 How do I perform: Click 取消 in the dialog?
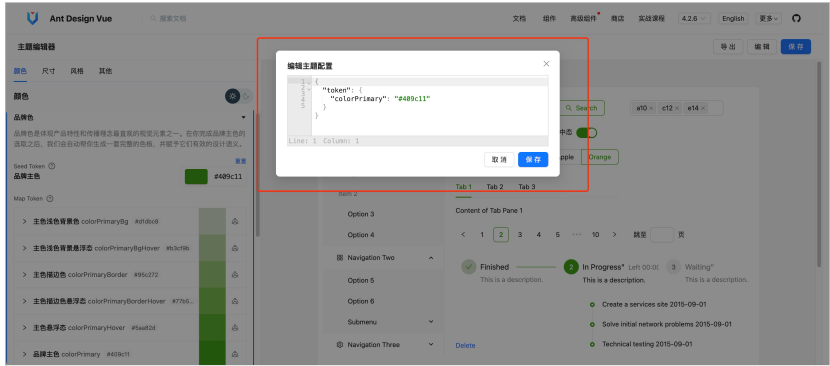point(499,159)
